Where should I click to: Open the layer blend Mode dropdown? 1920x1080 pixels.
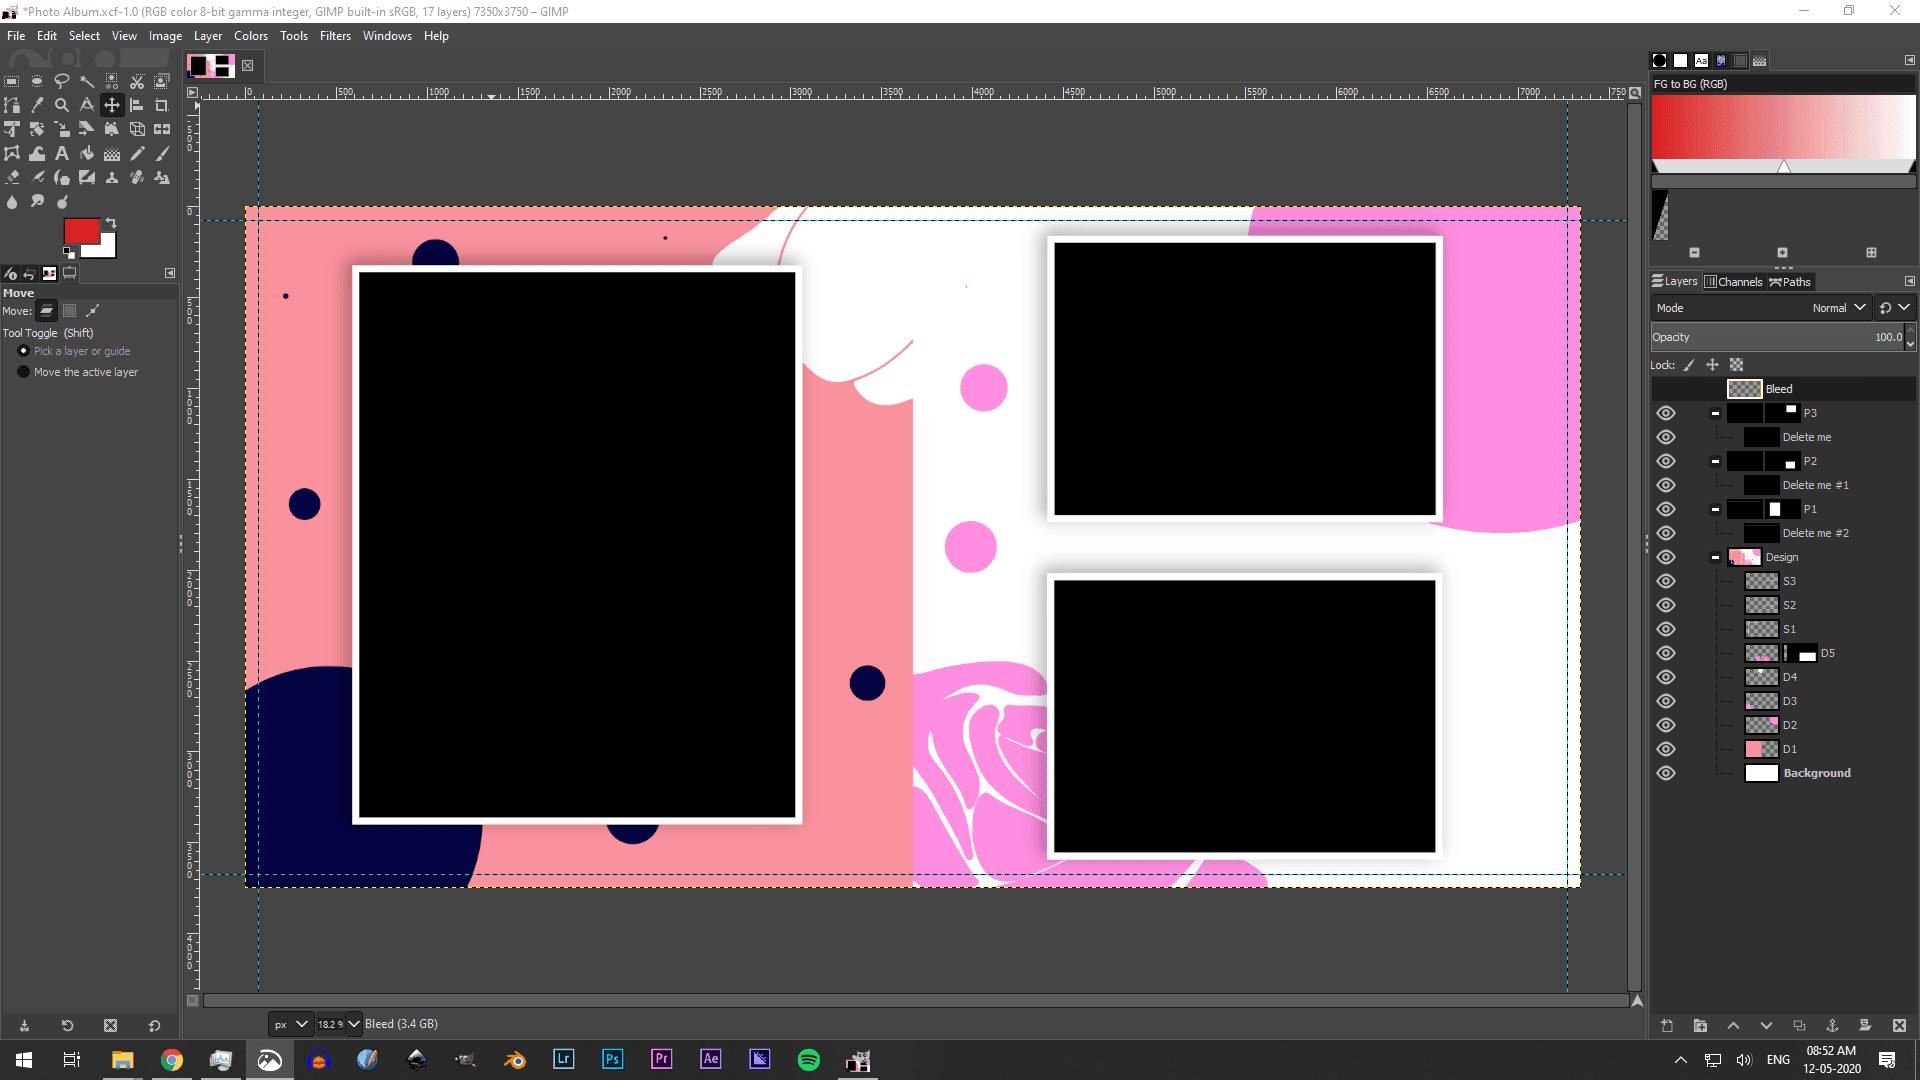(1838, 307)
